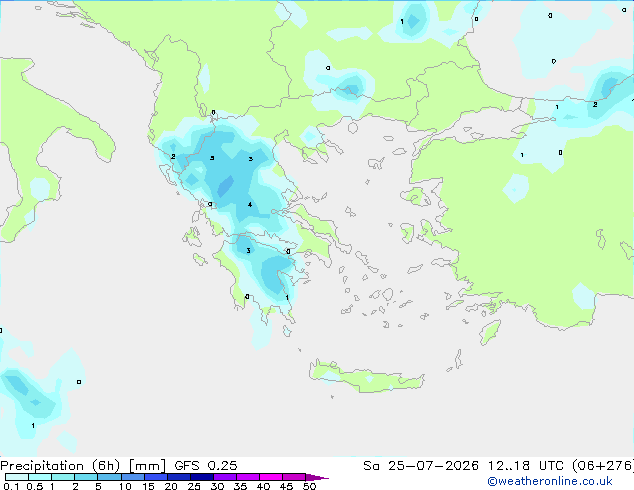Click the 20–25 mm legend swatch
Viewport: 634px width, 490px height.
pos(179,477)
